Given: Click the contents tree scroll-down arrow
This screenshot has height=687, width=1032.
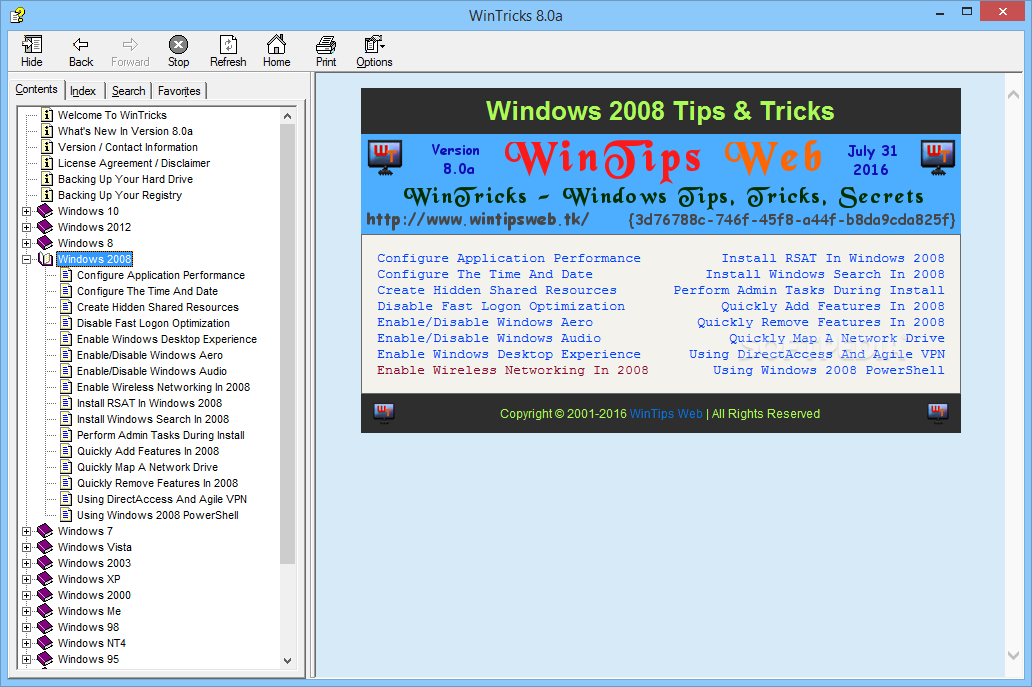Looking at the screenshot, I should pyautogui.click(x=287, y=660).
